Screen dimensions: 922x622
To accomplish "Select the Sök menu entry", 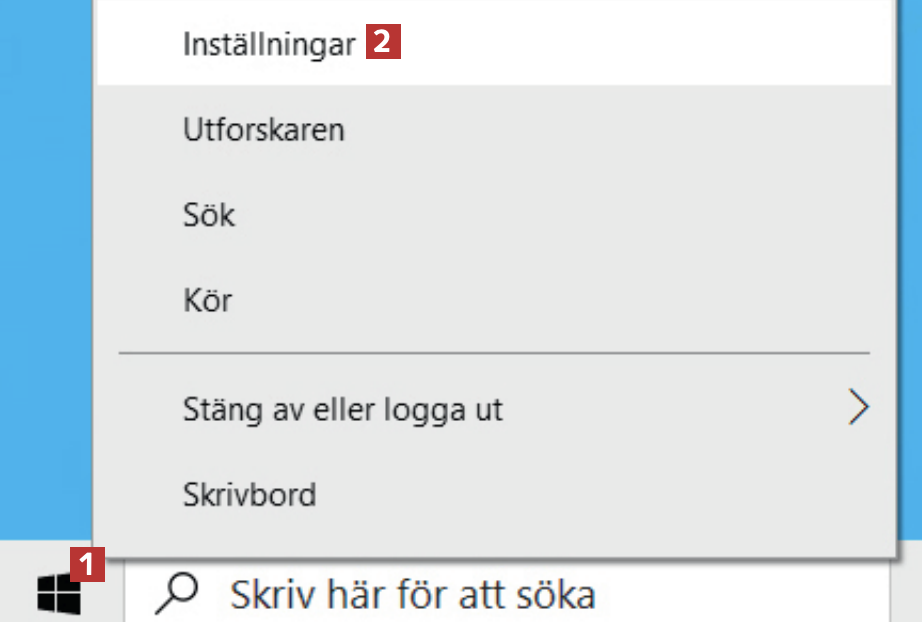I will point(209,214).
